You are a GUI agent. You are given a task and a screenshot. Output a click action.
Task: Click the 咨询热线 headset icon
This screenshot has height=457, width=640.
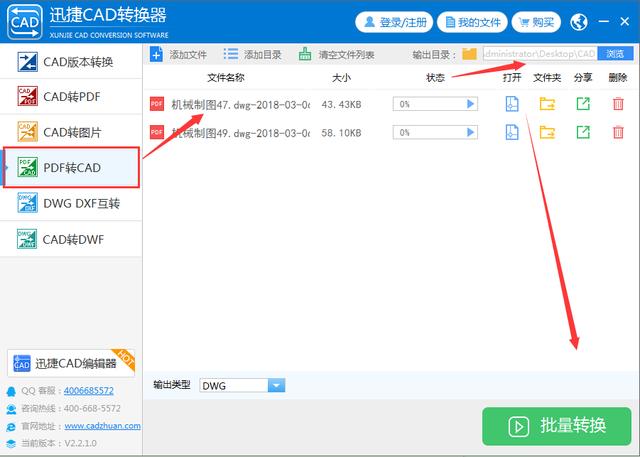tap(11, 409)
